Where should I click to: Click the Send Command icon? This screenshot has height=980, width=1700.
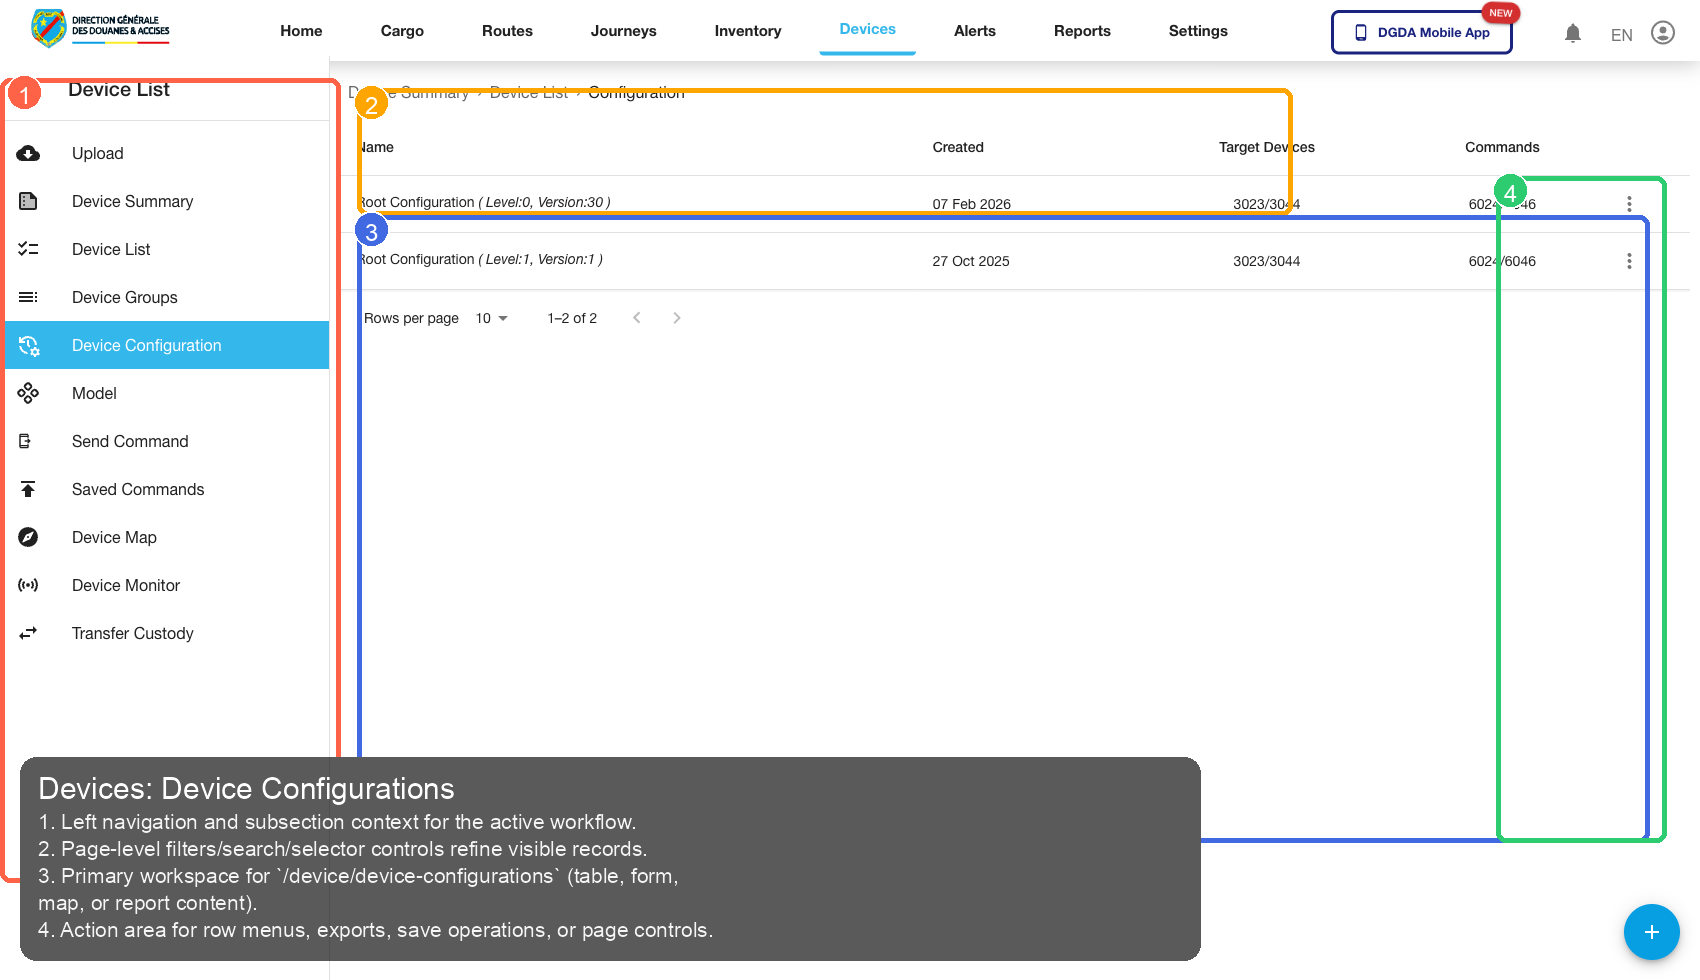pyautogui.click(x=28, y=441)
